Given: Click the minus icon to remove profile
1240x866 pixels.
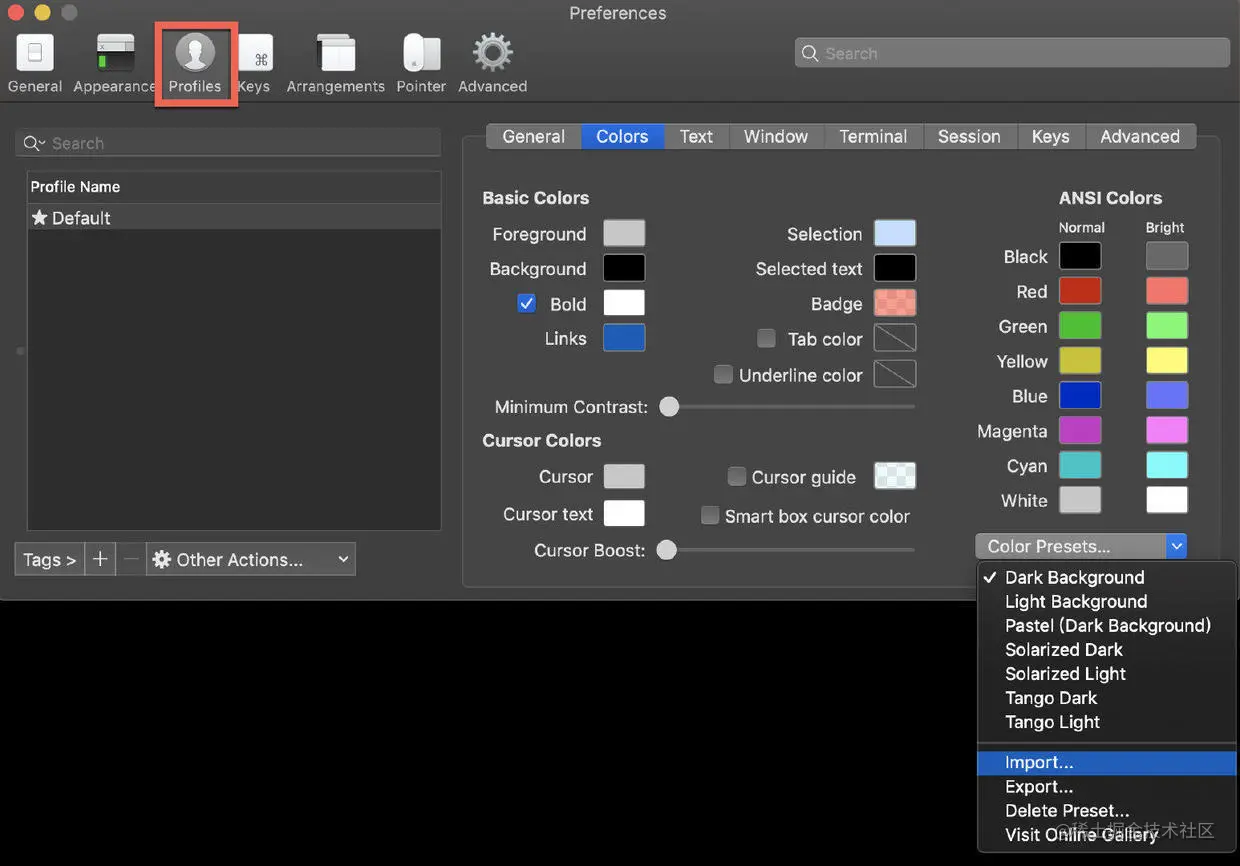Looking at the screenshot, I should click(131, 559).
